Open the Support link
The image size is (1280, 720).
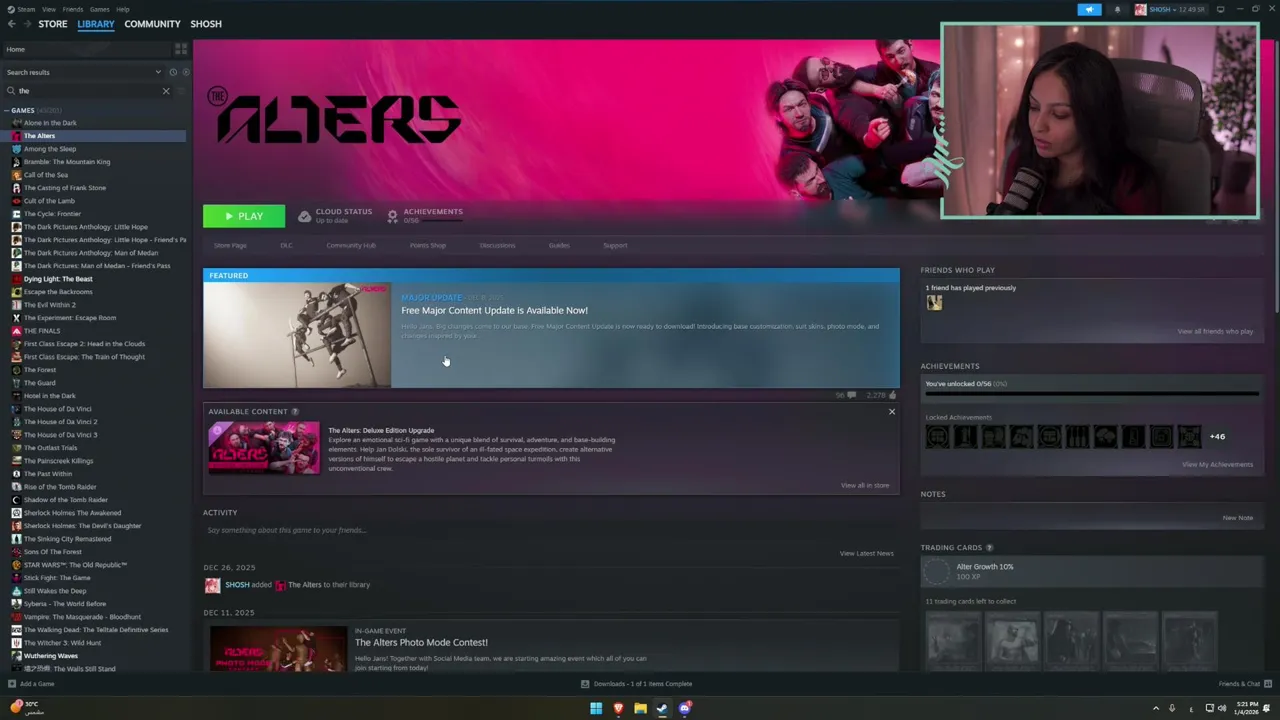pyautogui.click(x=615, y=246)
